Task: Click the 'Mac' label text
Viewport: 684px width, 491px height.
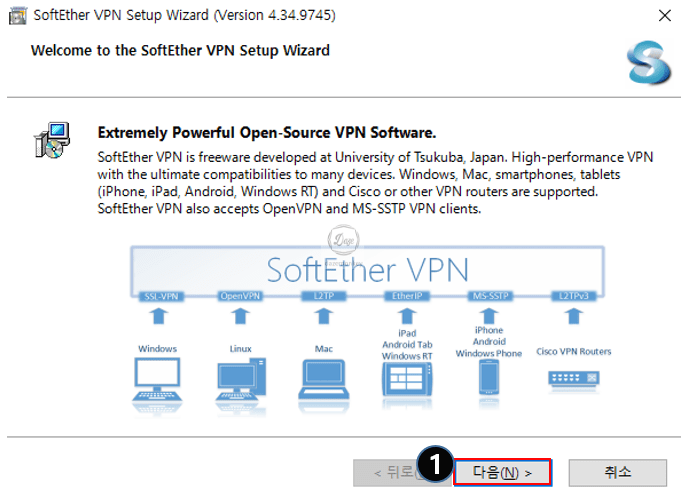Action: (324, 349)
